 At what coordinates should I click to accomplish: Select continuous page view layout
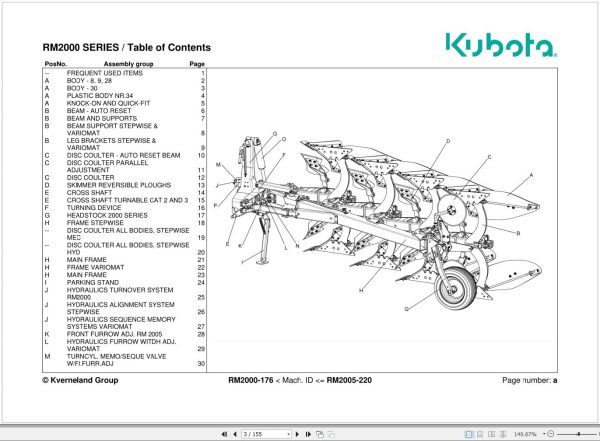(x=480, y=434)
